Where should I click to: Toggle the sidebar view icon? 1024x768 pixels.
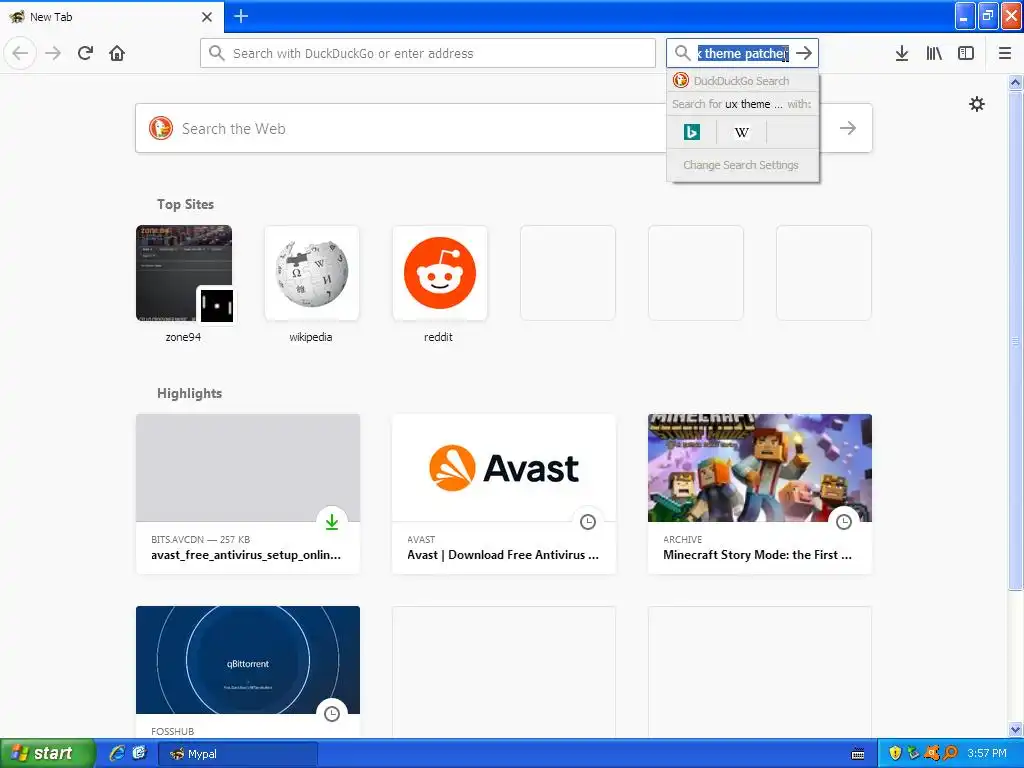click(x=966, y=53)
